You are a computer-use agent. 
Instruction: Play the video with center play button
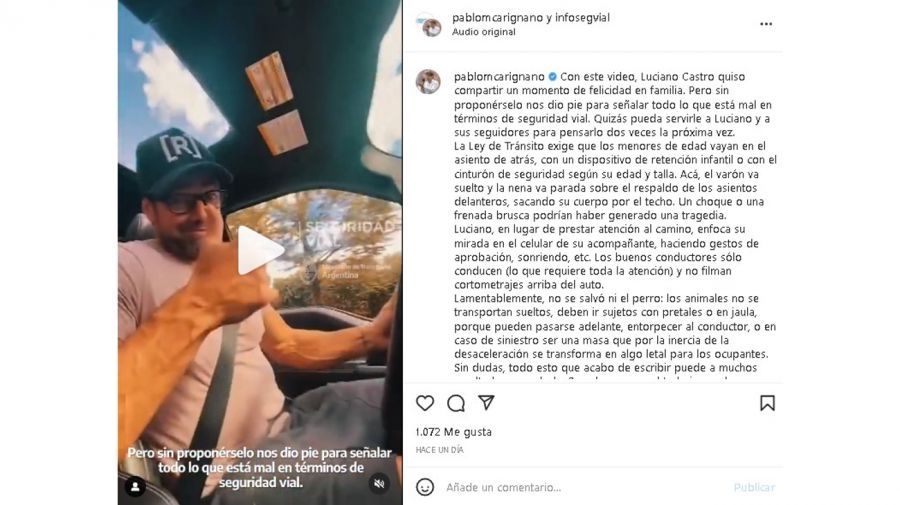(260, 250)
